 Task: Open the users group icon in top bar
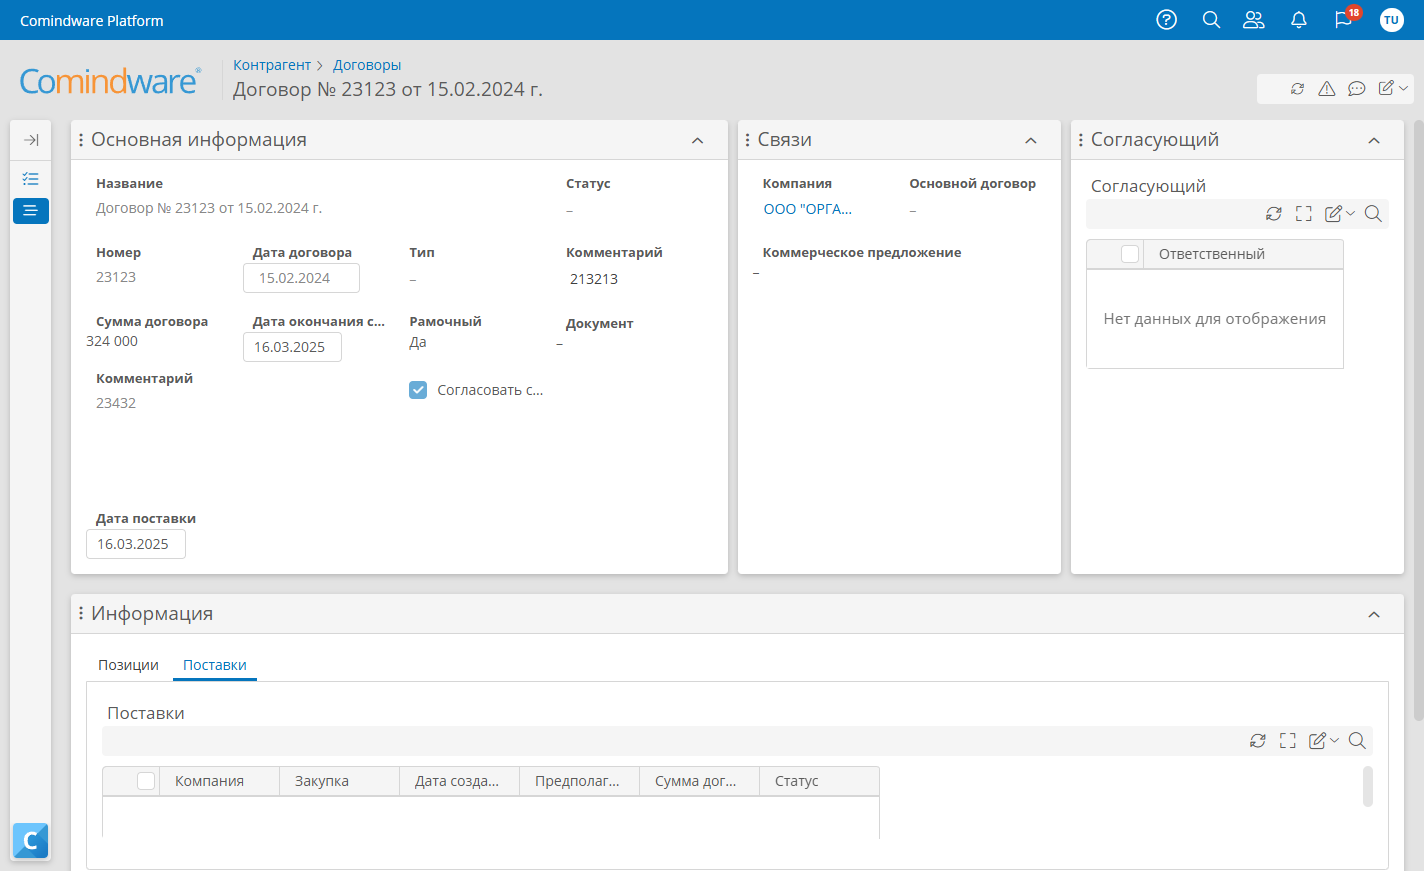(1254, 20)
